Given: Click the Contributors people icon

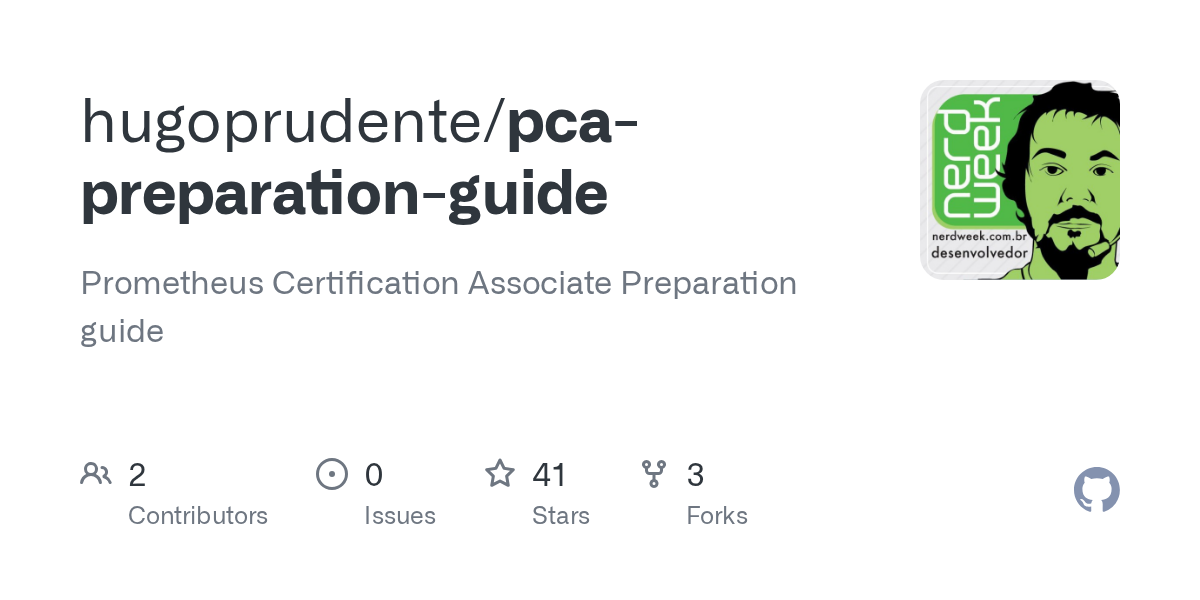Looking at the screenshot, I should click(96, 473).
